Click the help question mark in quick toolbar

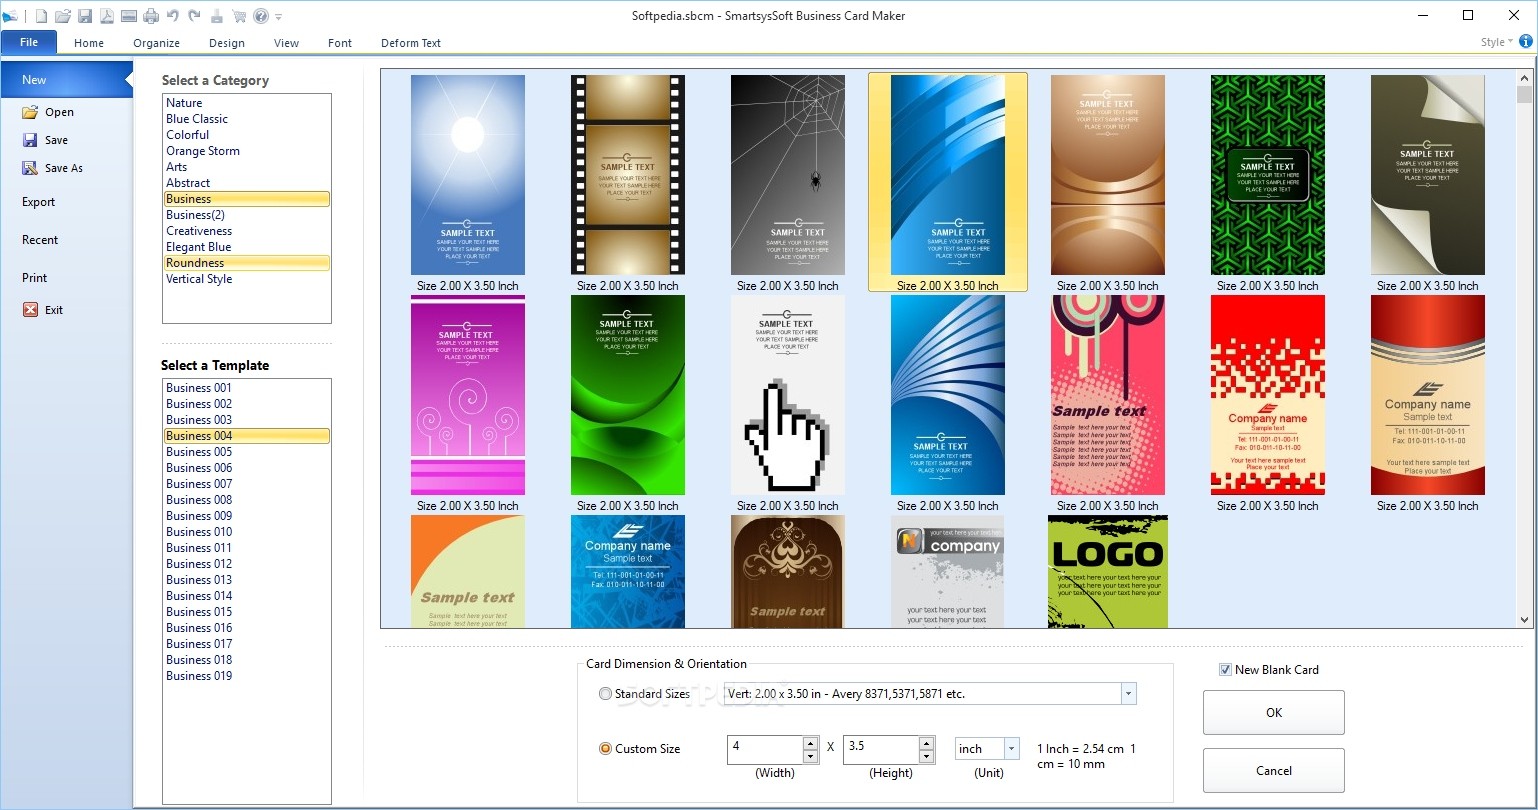(261, 16)
